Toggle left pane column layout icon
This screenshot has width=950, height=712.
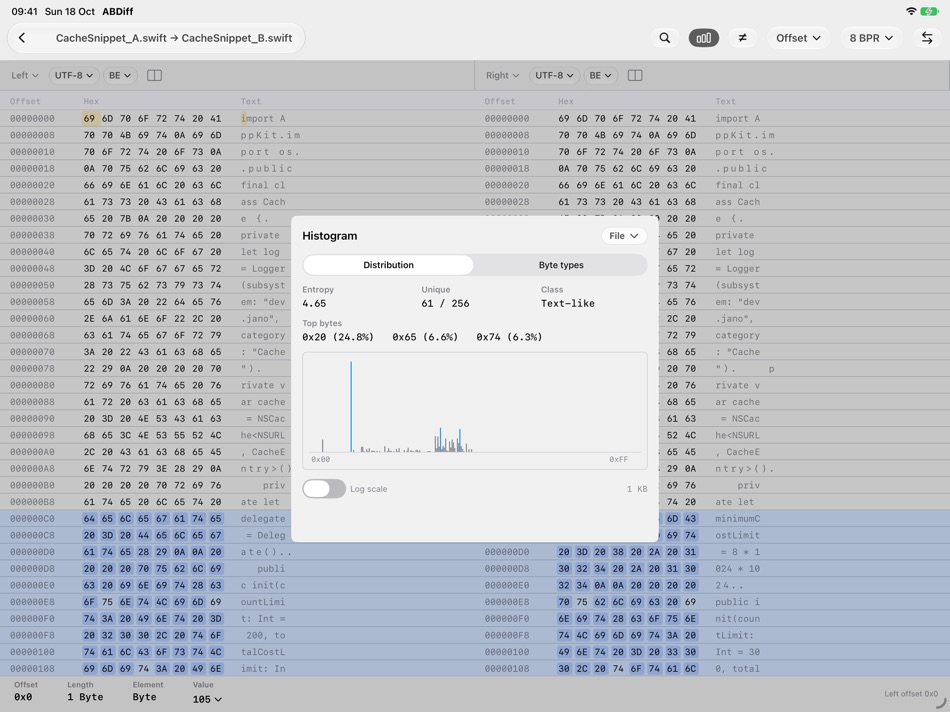click(154, 75)
